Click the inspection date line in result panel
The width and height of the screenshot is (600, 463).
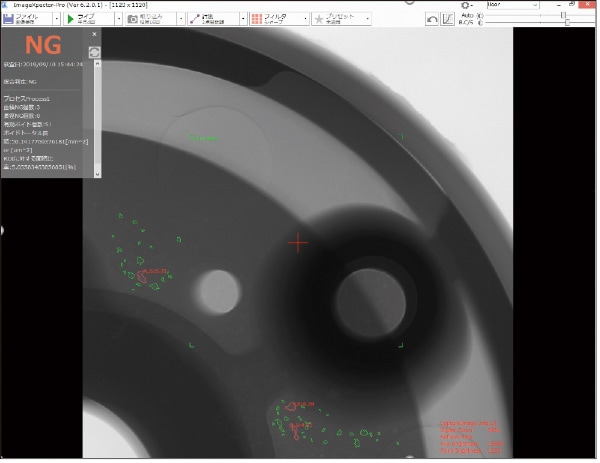[43, 64]
